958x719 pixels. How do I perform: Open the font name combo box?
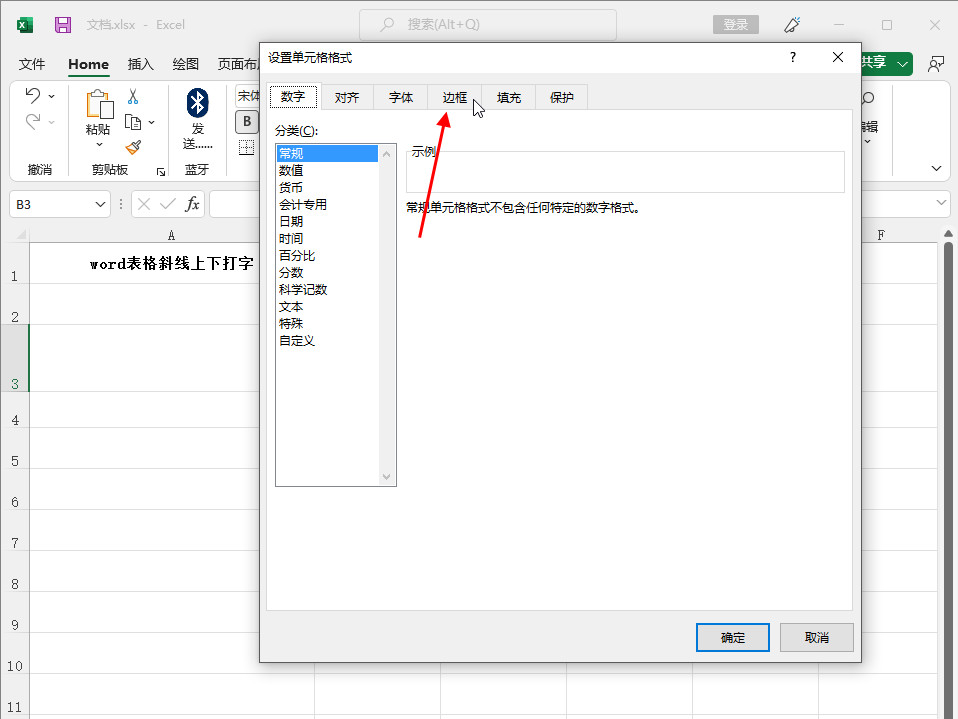(247, 96)
